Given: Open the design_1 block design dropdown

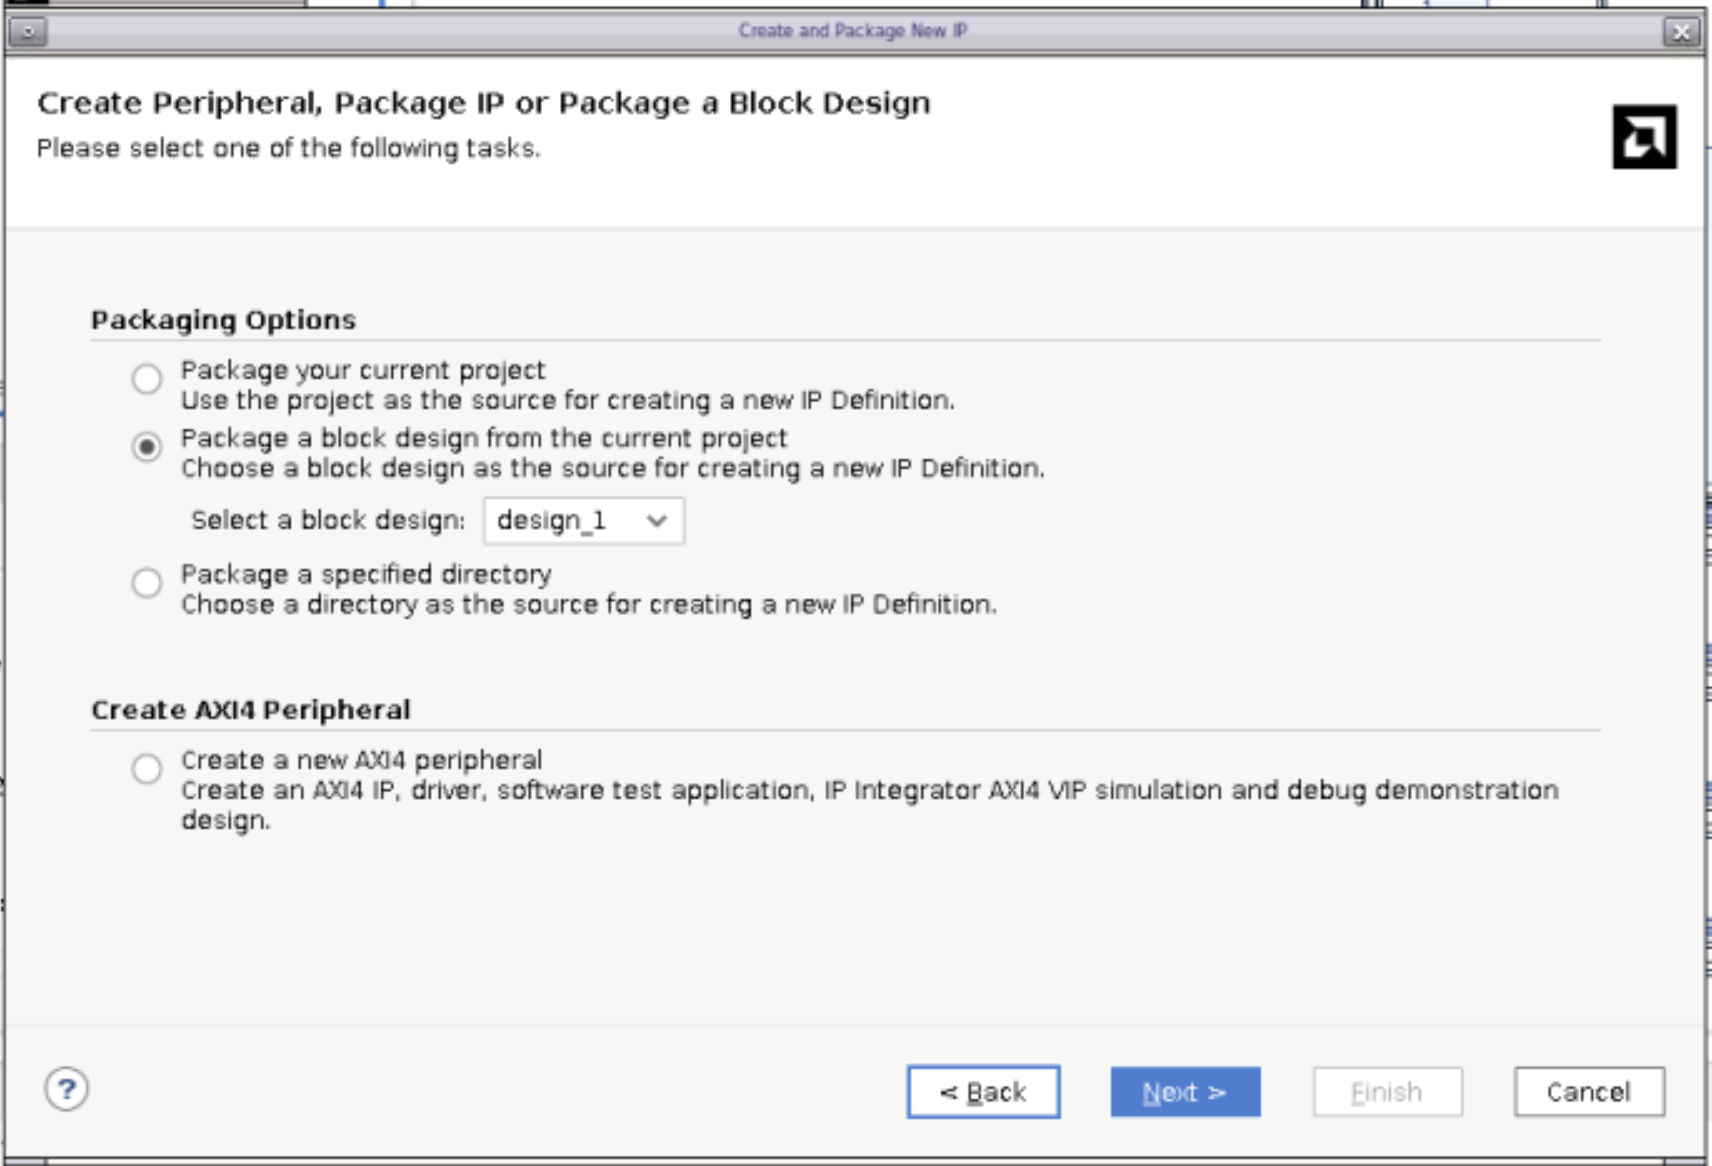Looking at the screenshot, I should tap(583, 521).
